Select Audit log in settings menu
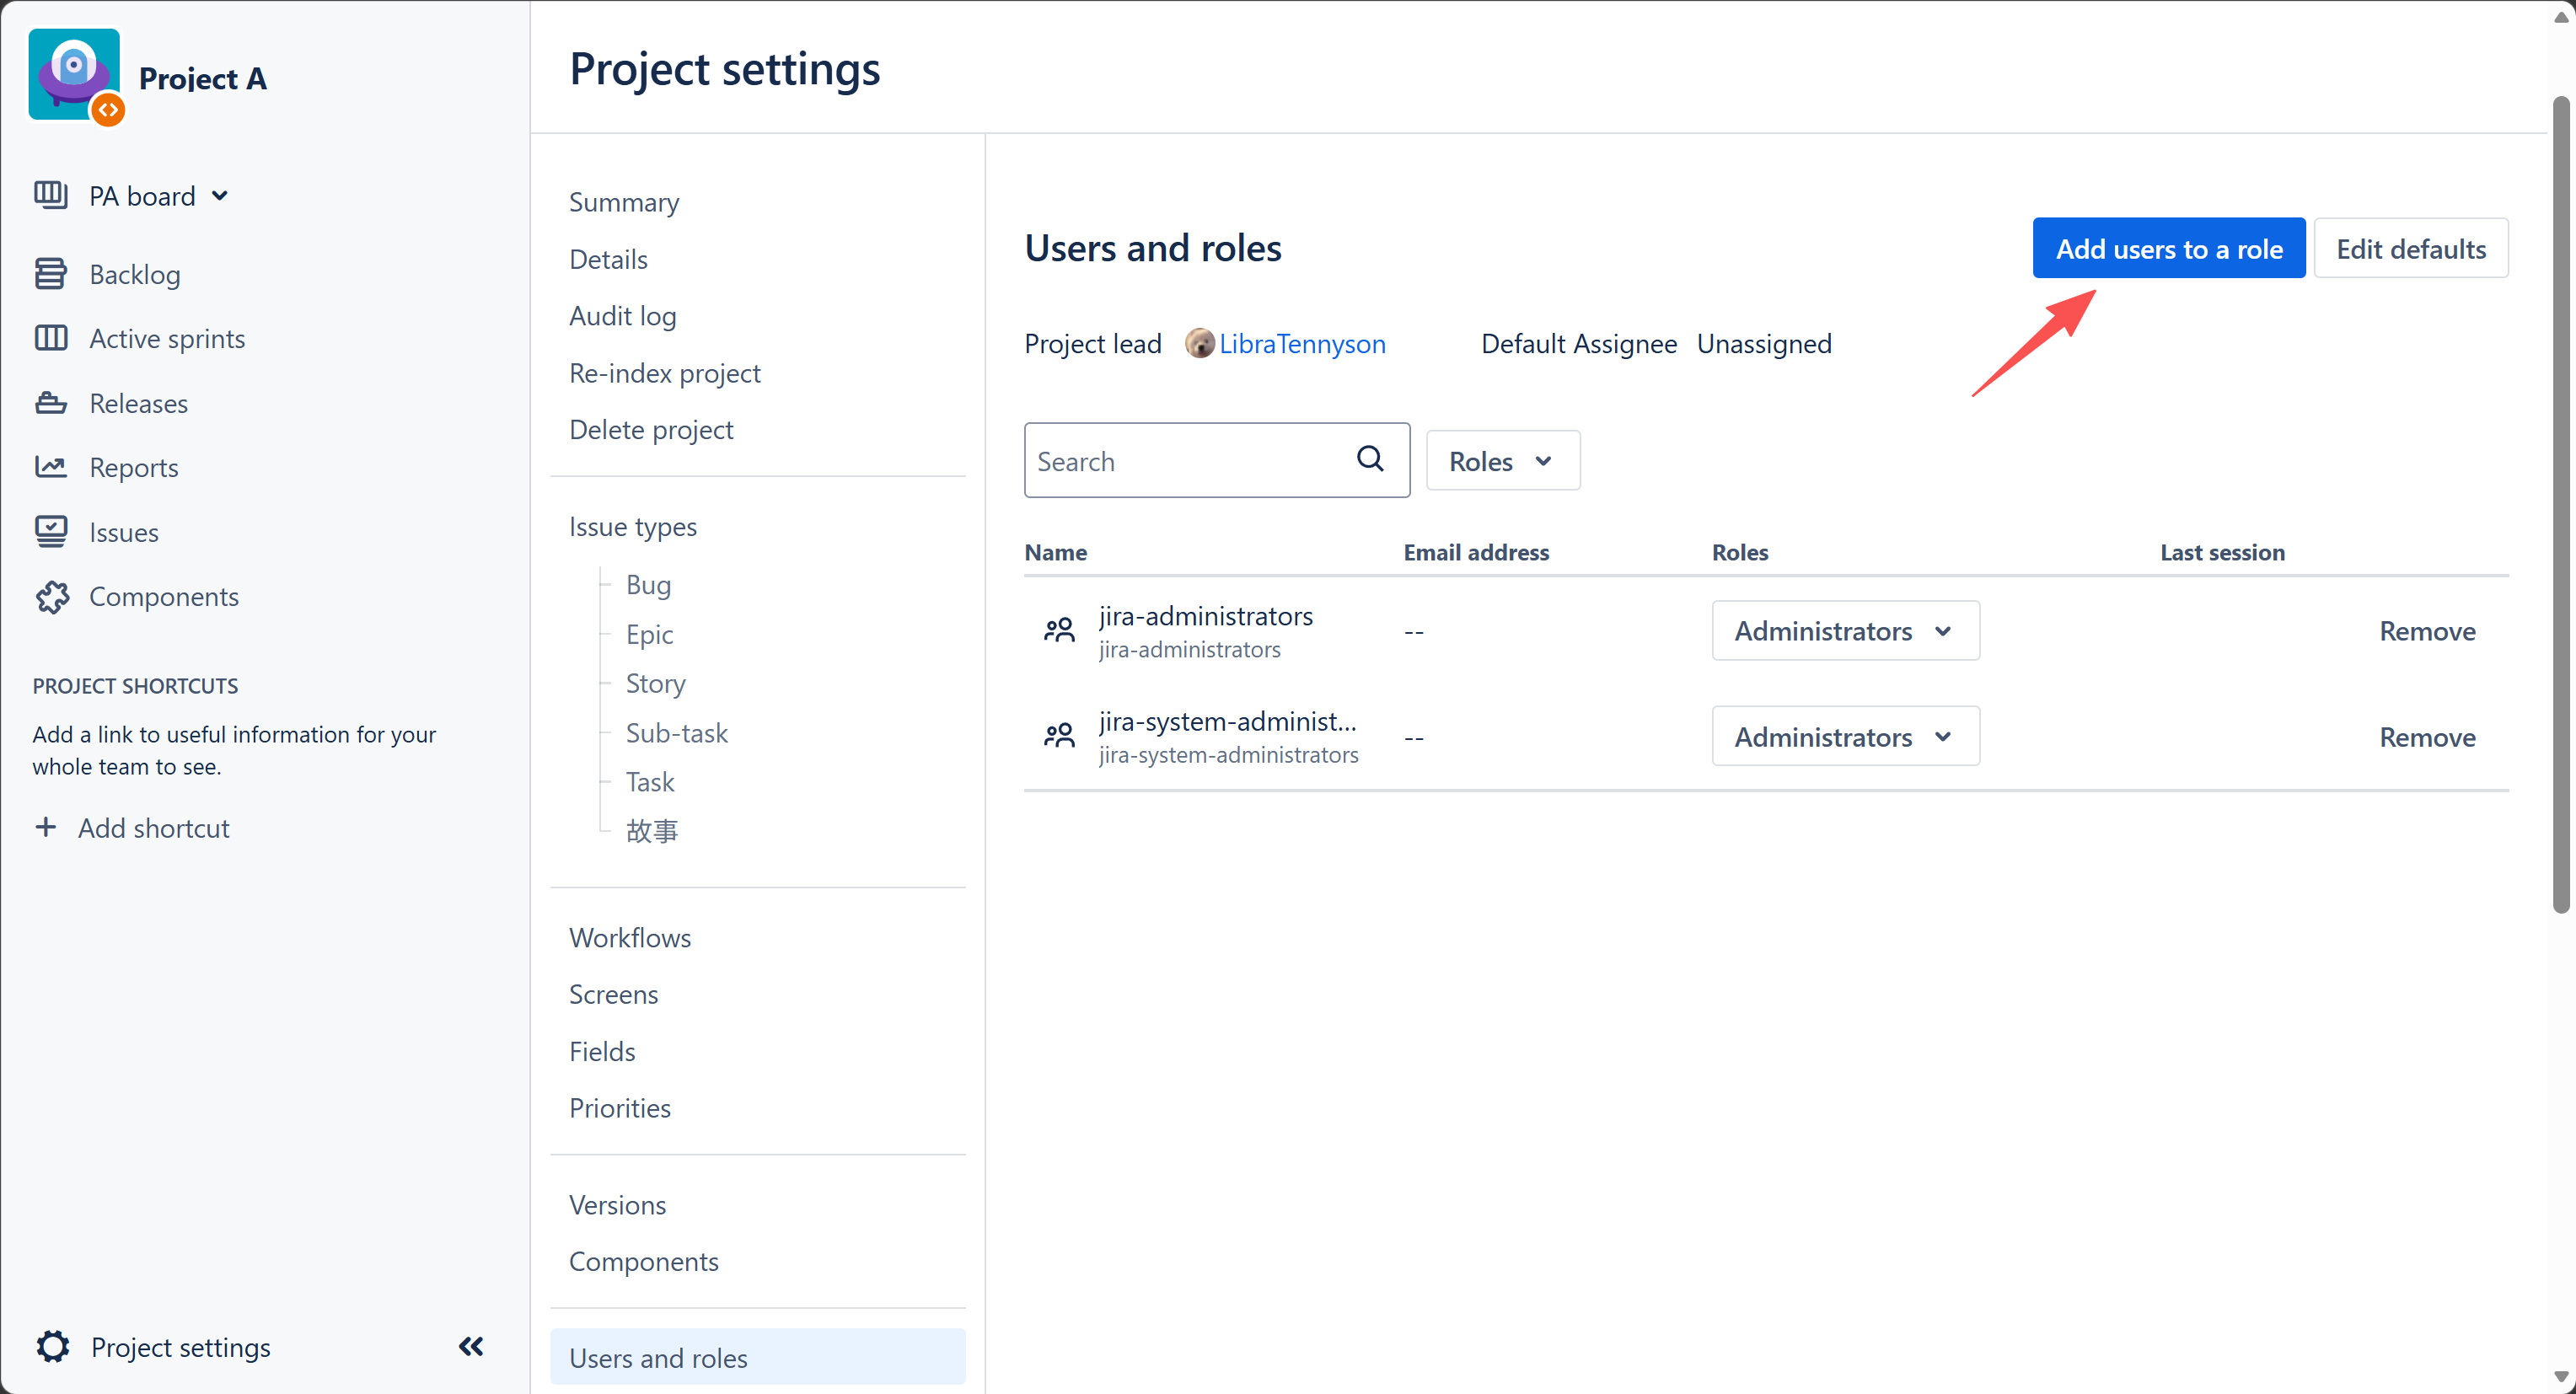Image resolution: width=2576 pixels, height=1394 pixels. pyautogui.click(x=622, y=316)
